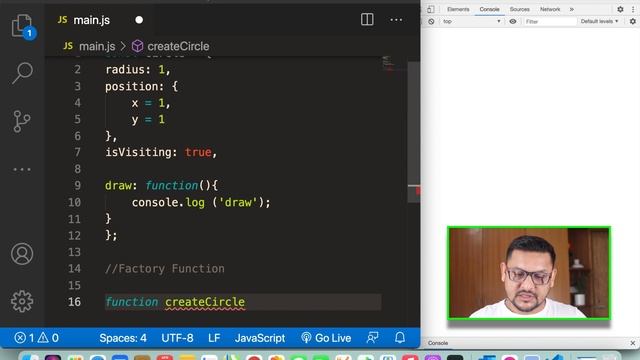
Task: Click the unsaved dot on main.js tab
Action: (139, 20)
